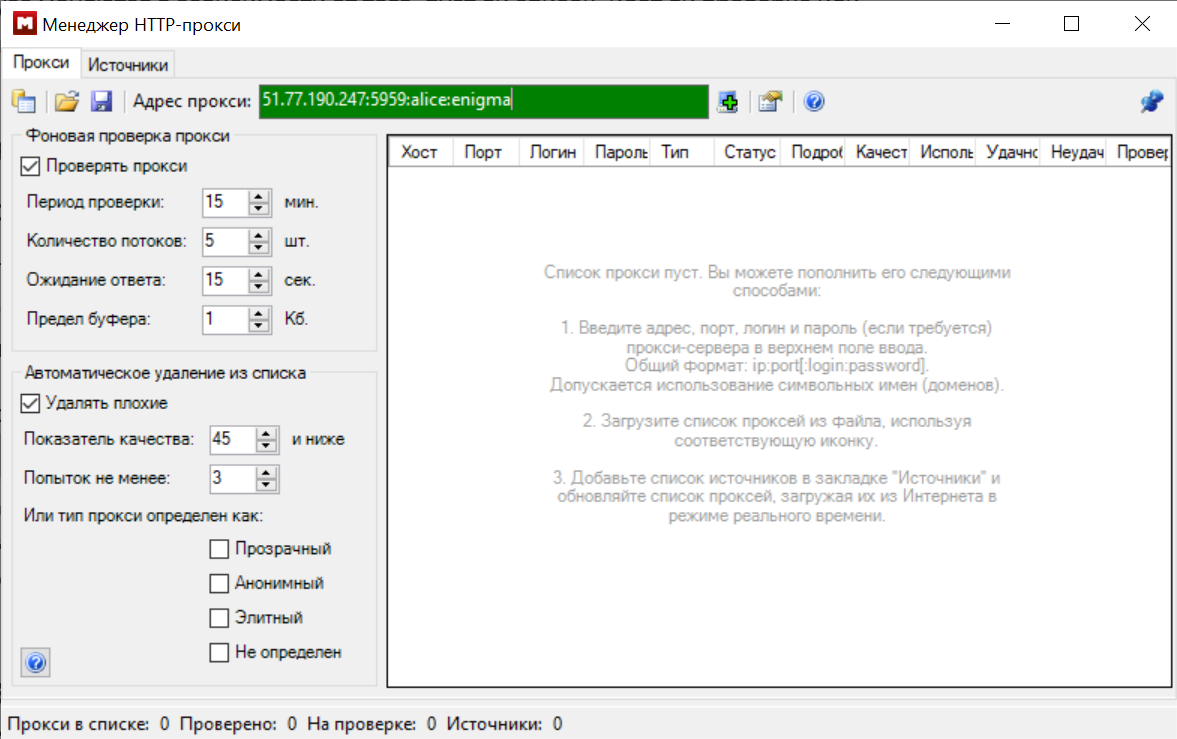Uncheck the "Удалять плохие" checkbox
Image resolution: width=1177 pixels, height=739 pixels.
coord(30,403)
